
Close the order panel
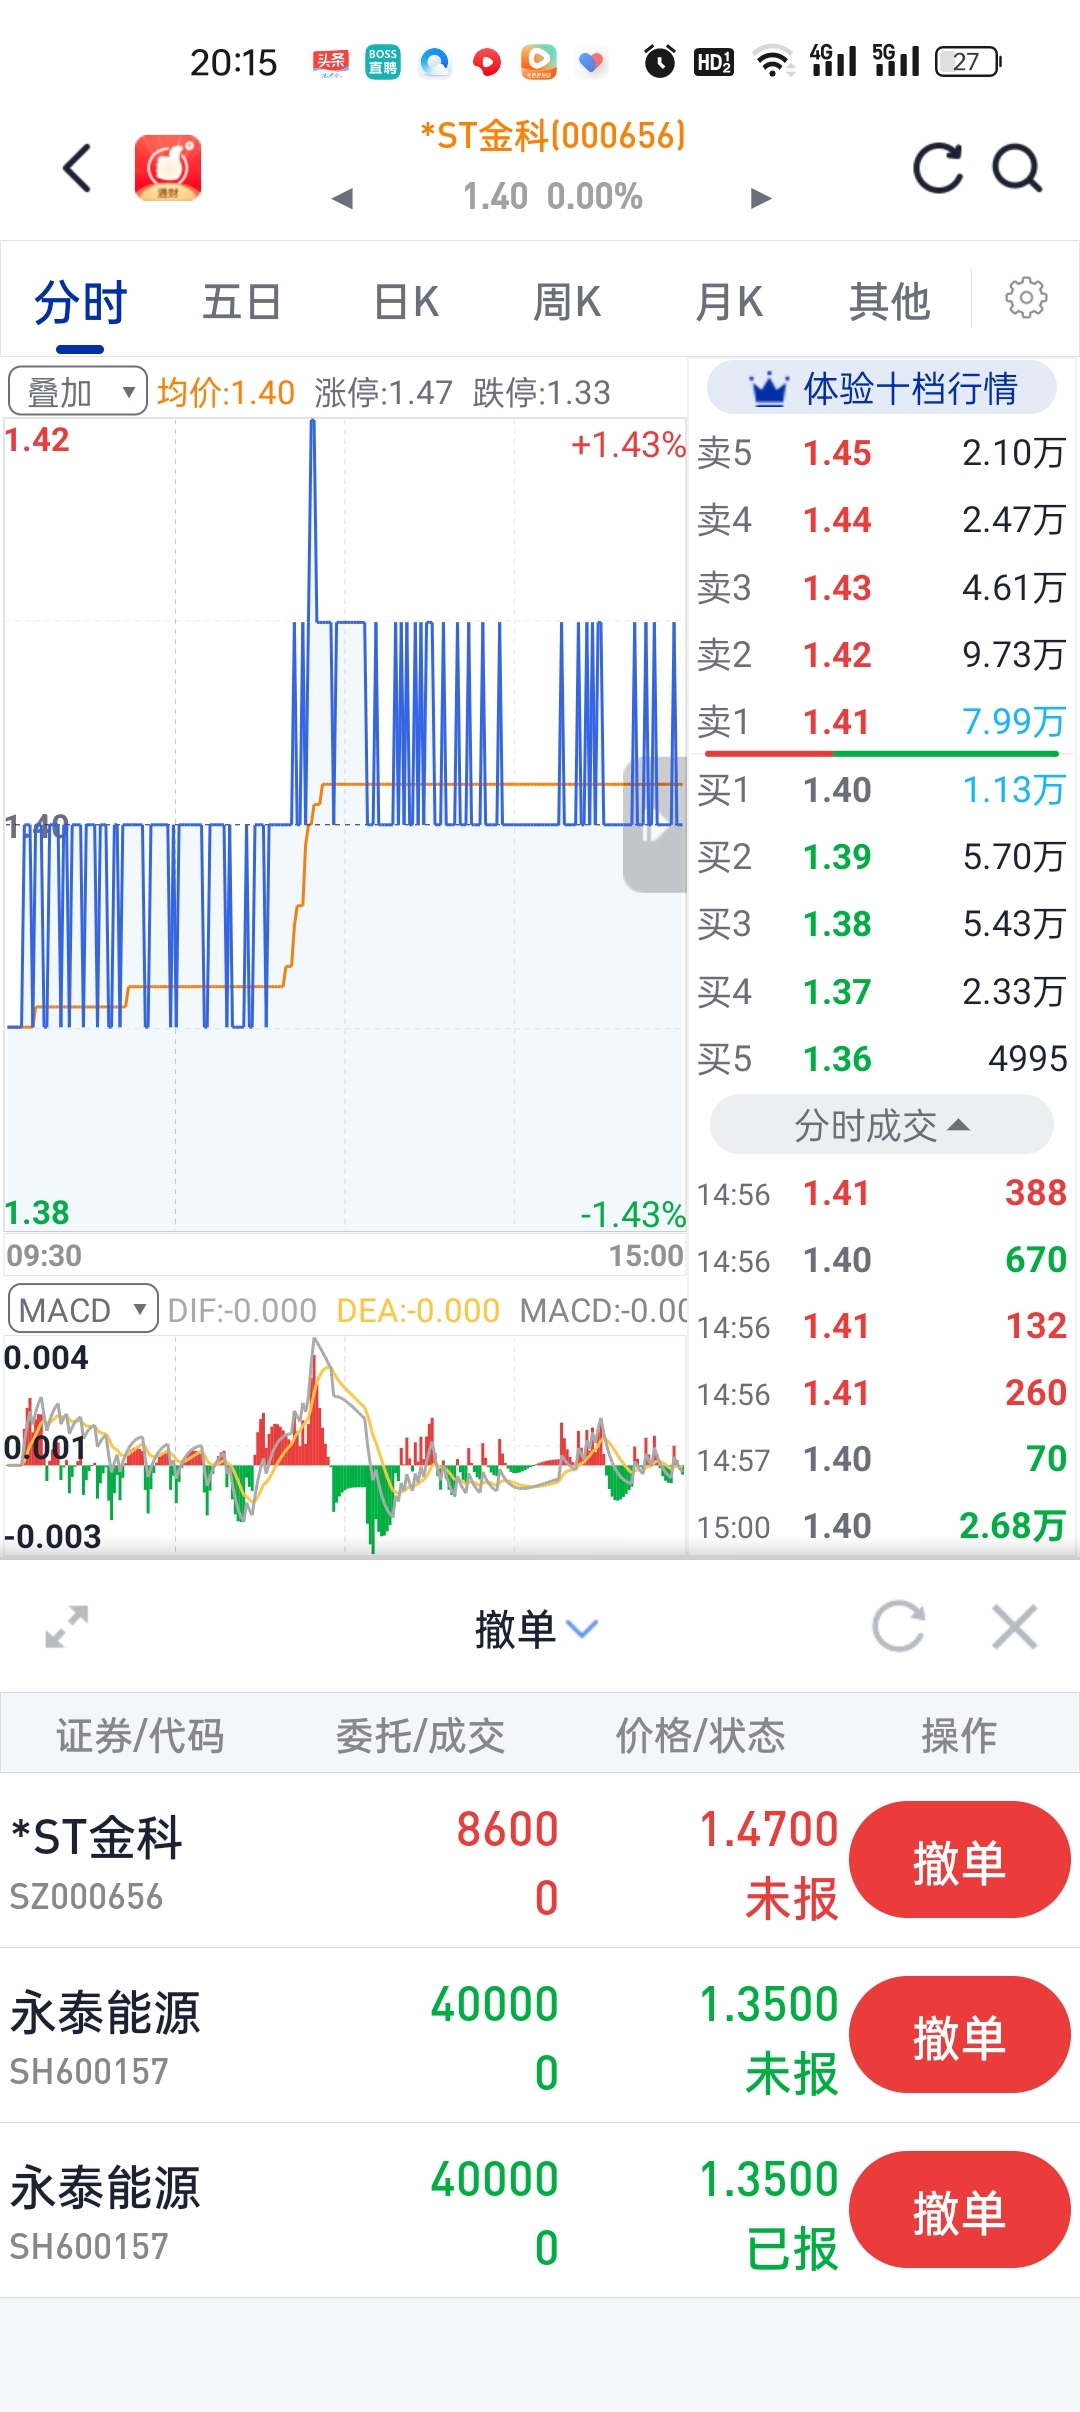pyautogui.click(x=1015, y=1626)
